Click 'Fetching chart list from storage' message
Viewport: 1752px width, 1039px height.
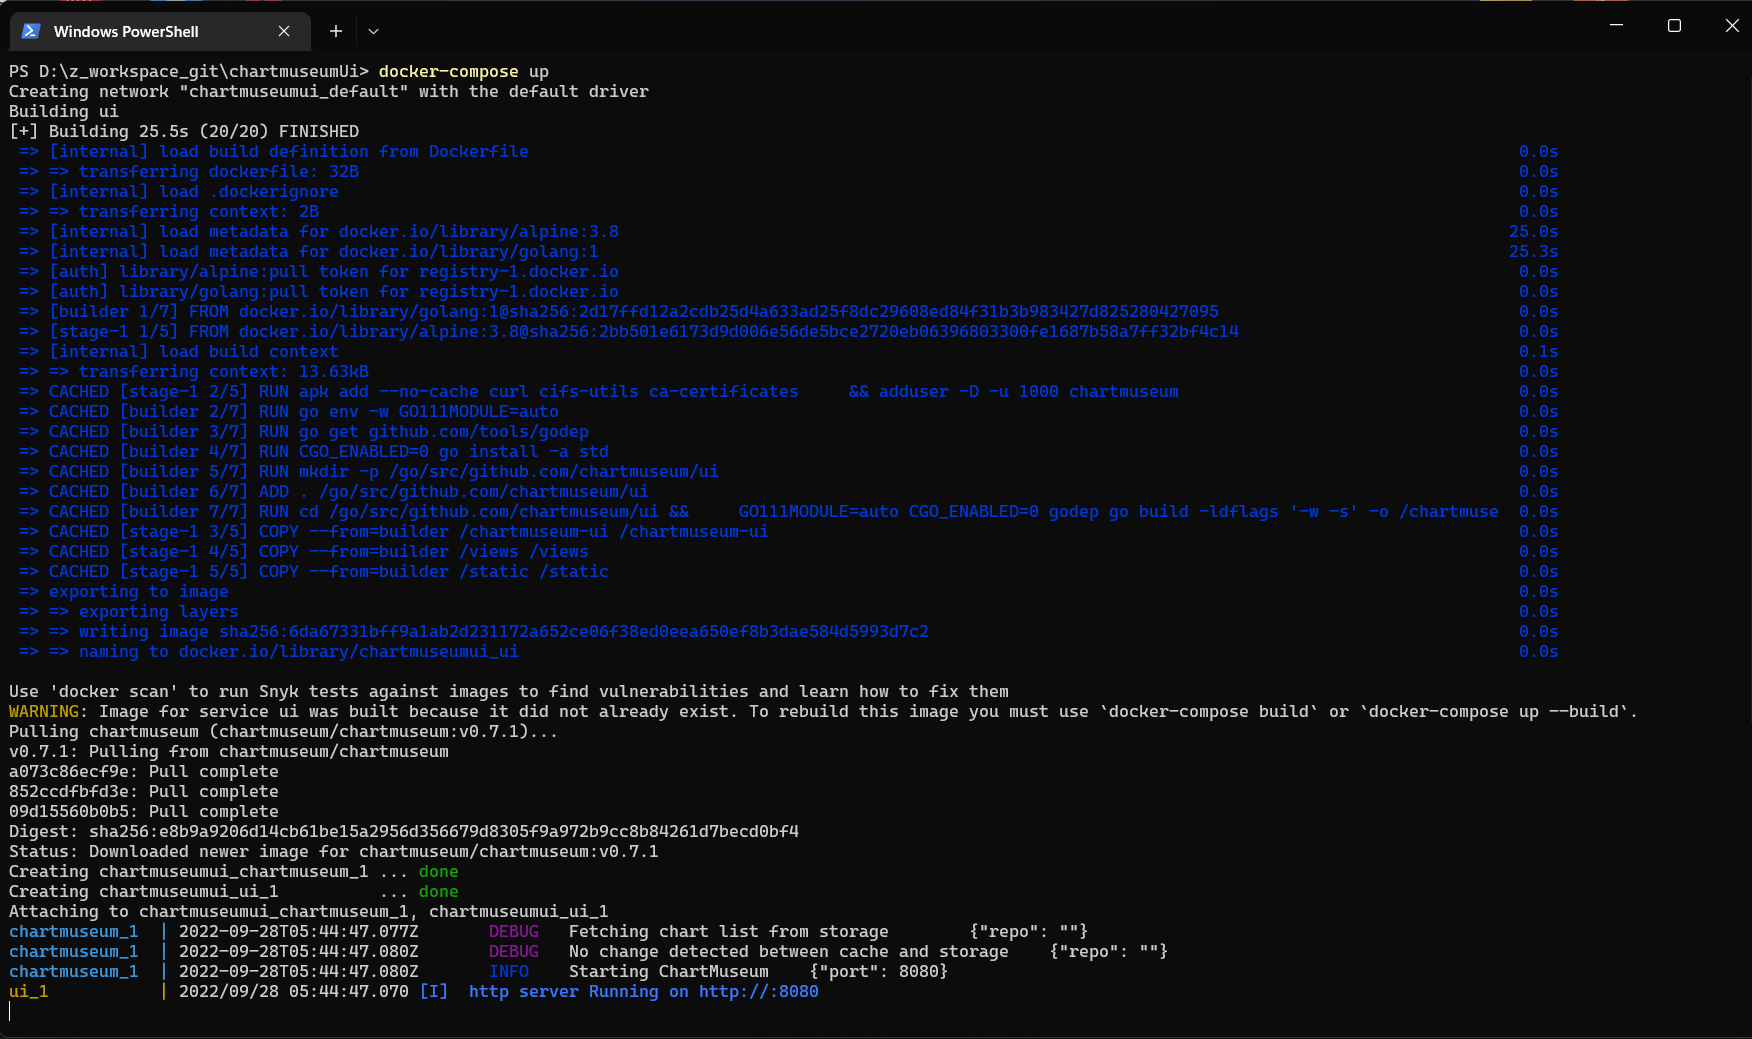tap(729, 931)
